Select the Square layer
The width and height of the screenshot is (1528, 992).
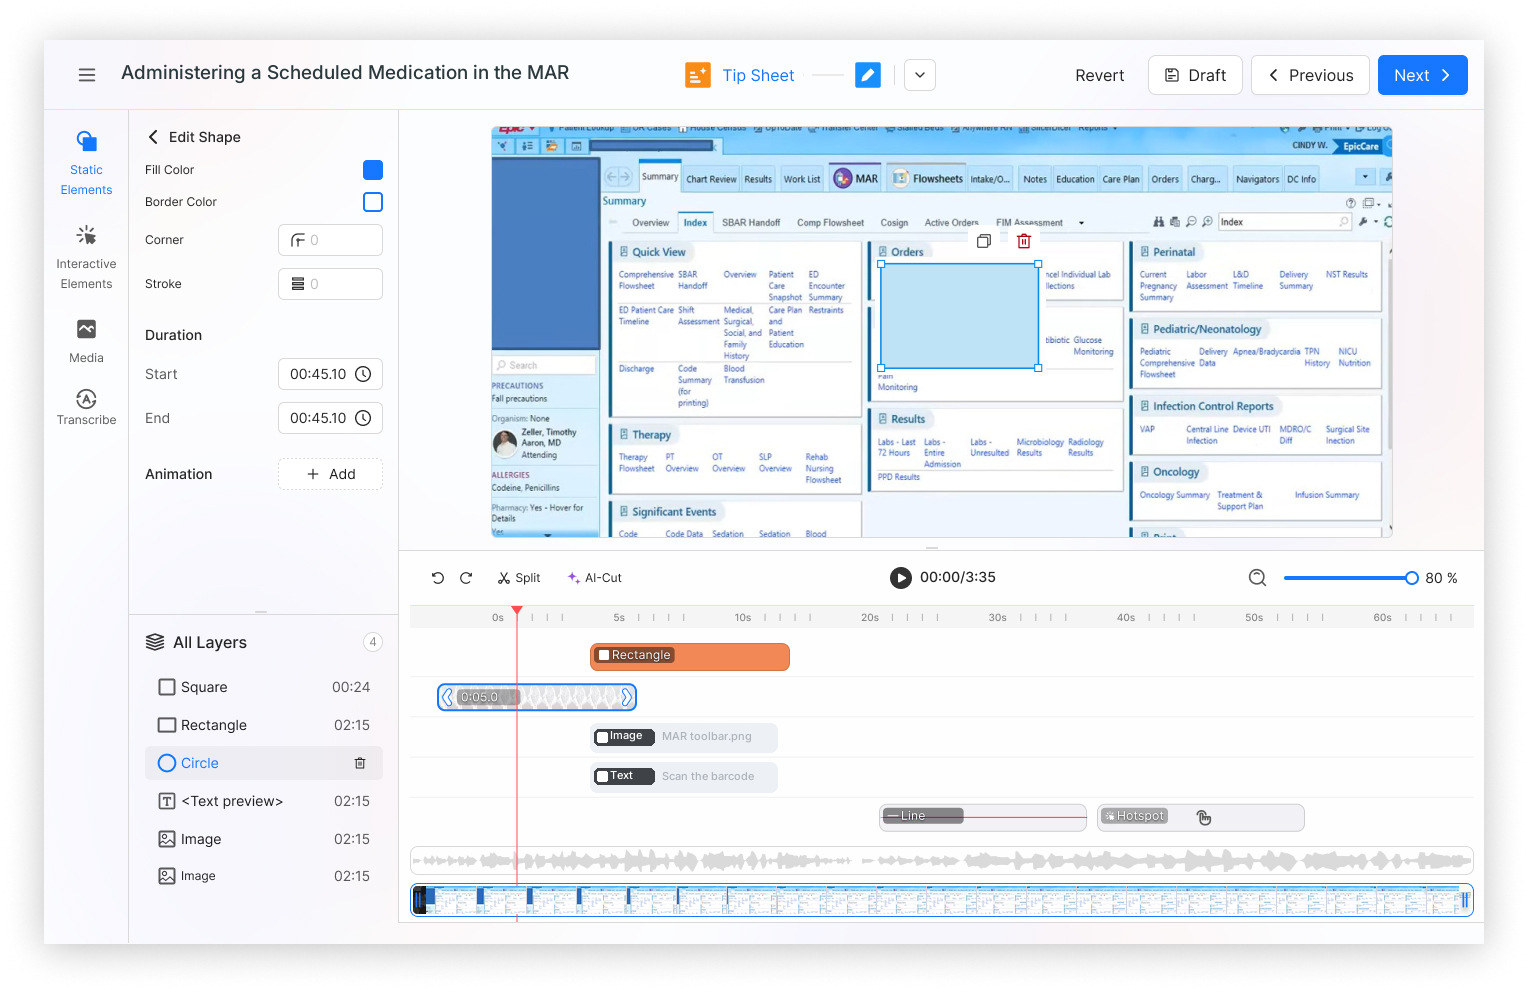click(x=264, y=687)
